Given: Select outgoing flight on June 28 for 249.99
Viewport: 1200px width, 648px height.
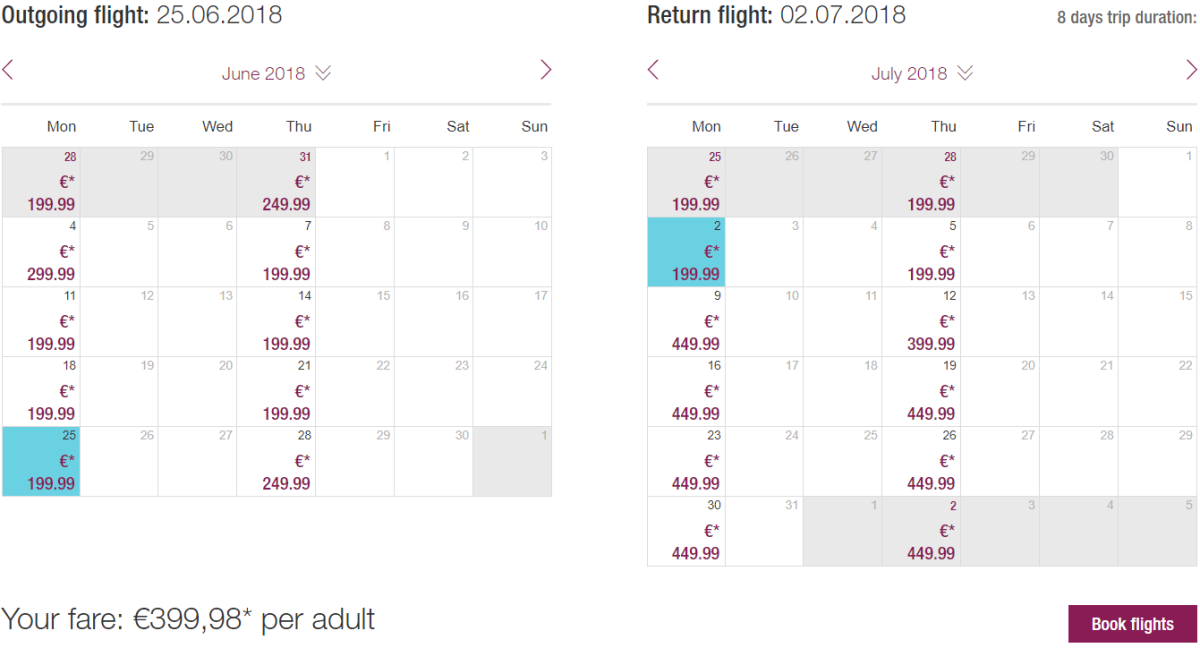Looking at the screenshot, I should pyautogui.click(x=277, y=462).
